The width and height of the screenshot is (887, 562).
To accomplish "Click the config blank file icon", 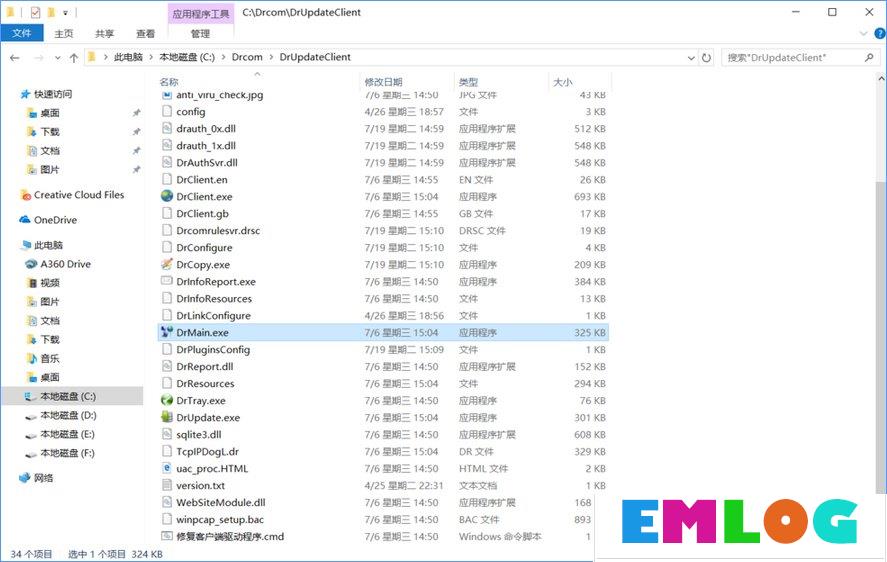I will [x=167, y=111].
